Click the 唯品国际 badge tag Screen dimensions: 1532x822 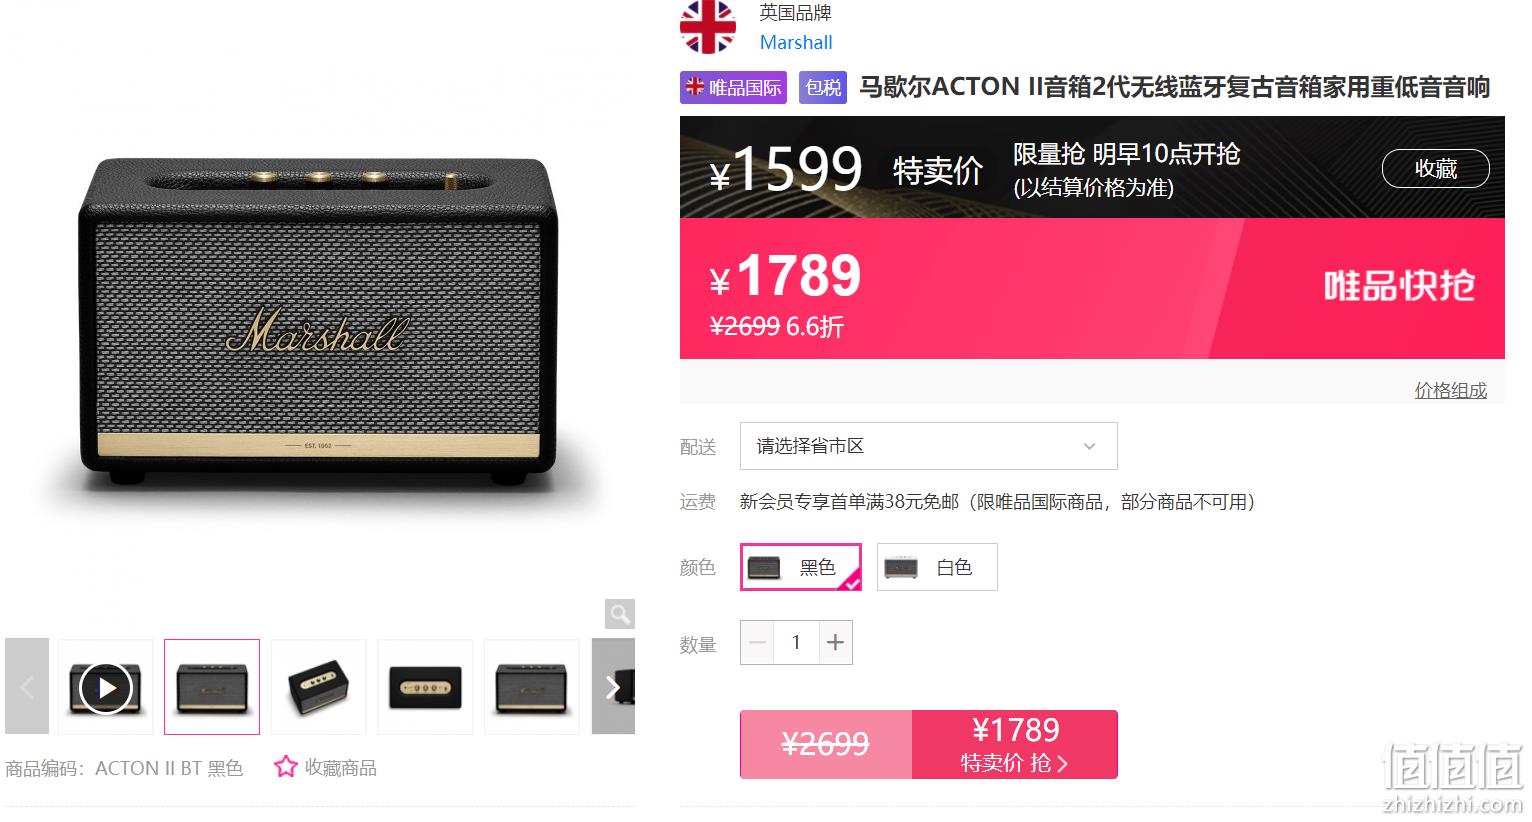click(x=733, y=87)
